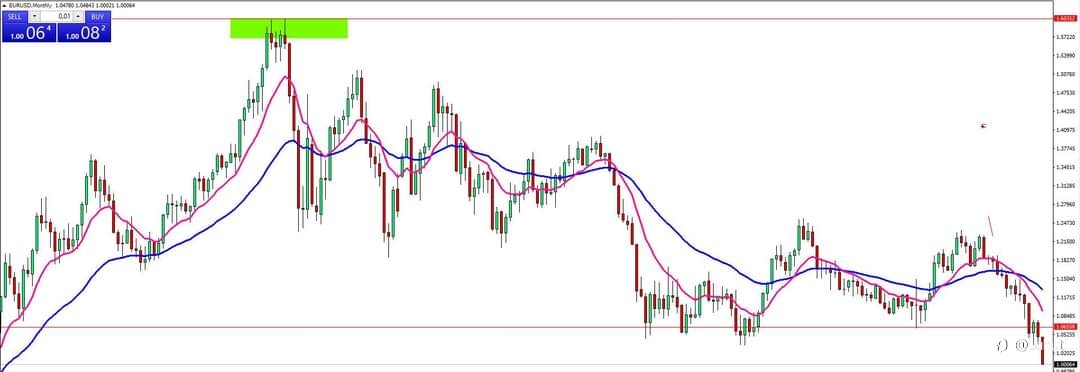Click the red 1.06558 level label

click(1066, 327)
